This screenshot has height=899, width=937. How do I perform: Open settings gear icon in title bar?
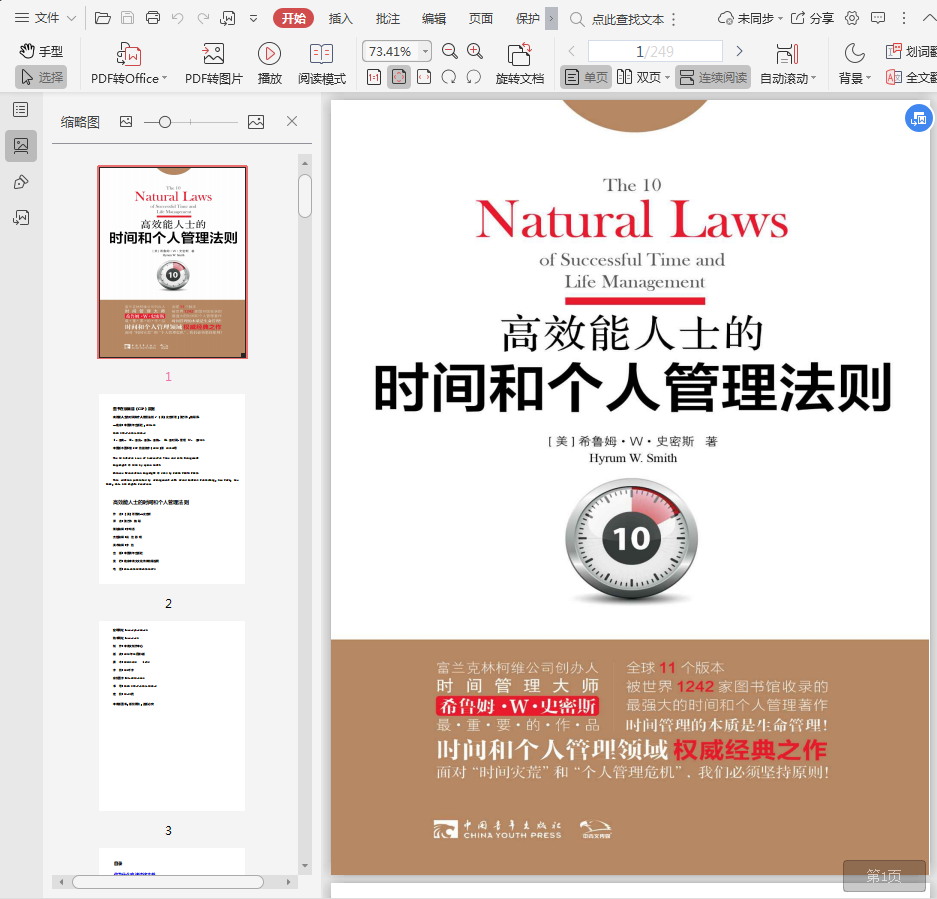pyautogui.click(x=852, y=18)
